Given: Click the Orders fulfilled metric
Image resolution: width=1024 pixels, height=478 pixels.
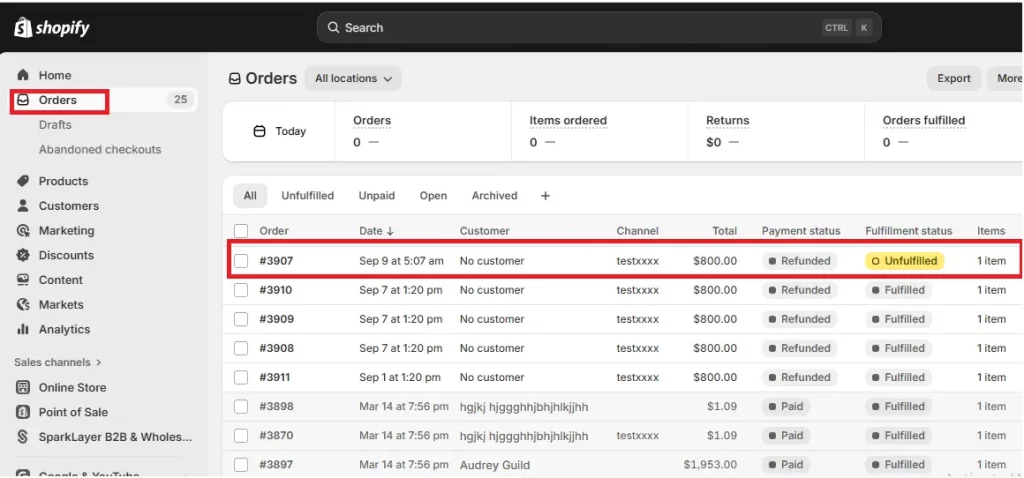Looking at the screenshot, I should point(923,121).
